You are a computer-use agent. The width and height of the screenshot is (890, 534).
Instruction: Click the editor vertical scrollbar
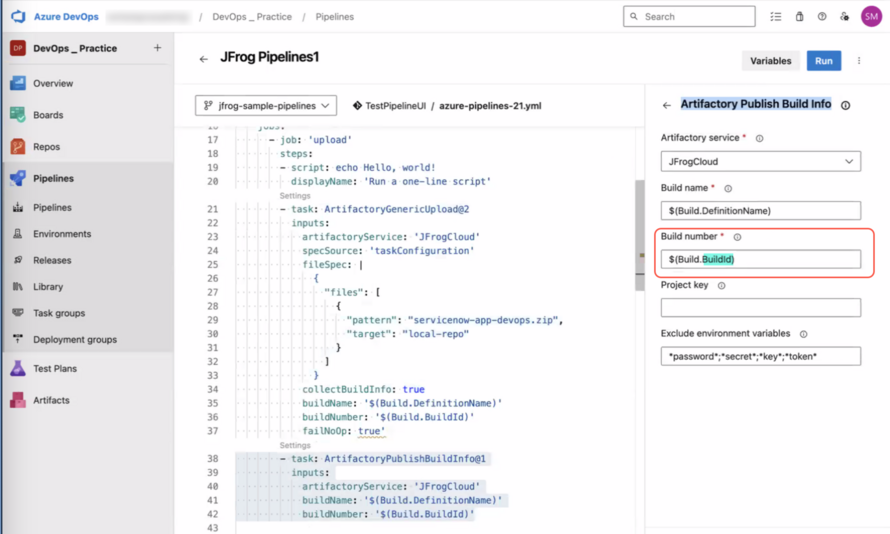(x=640, y=236)
